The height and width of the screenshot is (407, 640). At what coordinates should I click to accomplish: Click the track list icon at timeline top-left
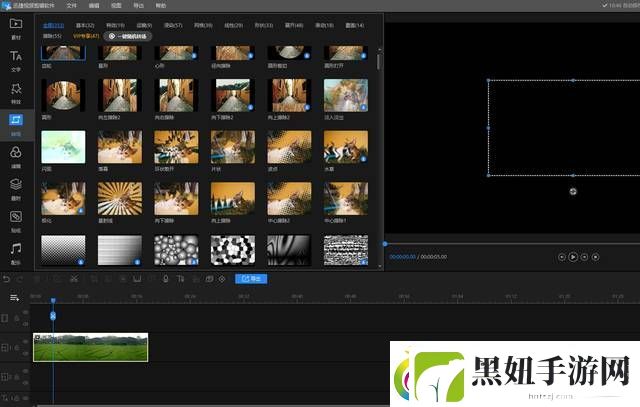pyautogui.click(x=14, y=298)
